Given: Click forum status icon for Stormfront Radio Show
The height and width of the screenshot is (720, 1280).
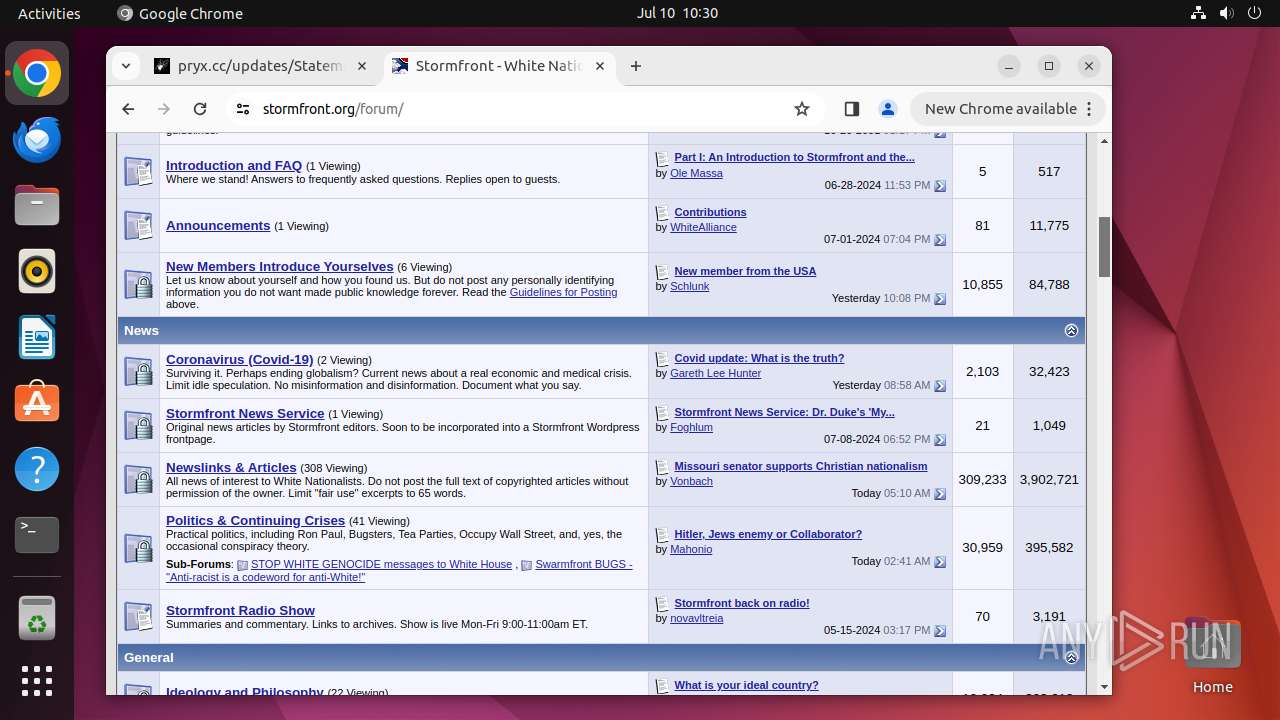Looking at the screenshot, I should (x=138, y=617).
